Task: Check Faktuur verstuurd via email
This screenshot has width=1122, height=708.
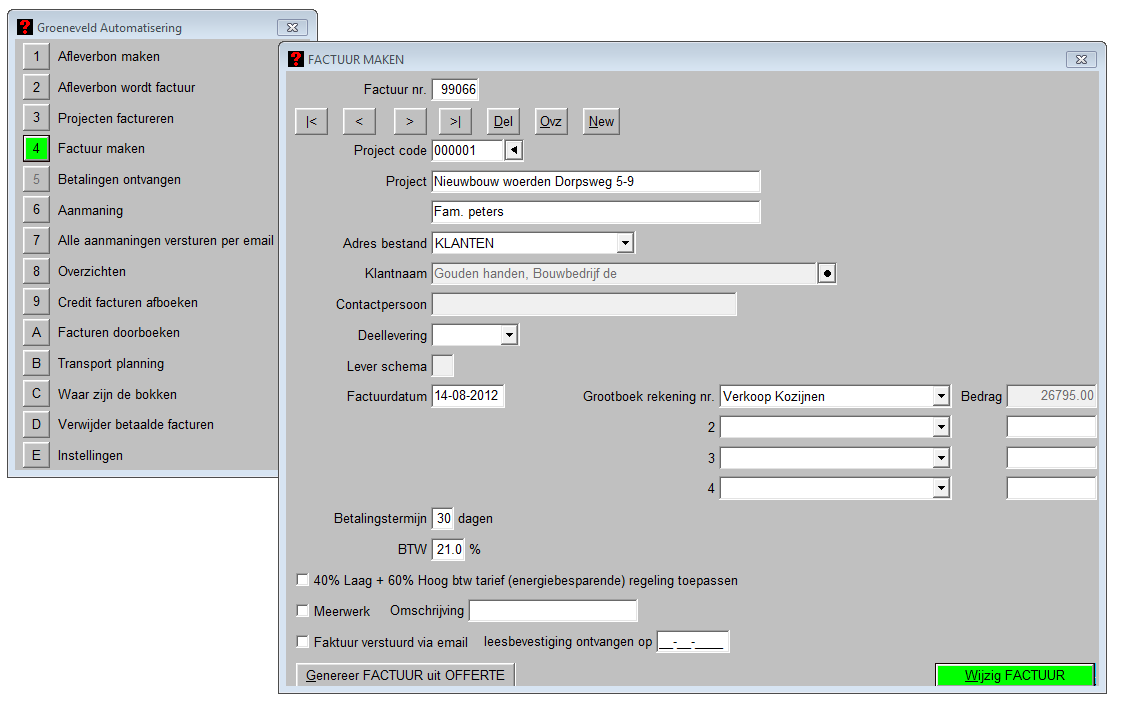Action: [x=303, y=642]
